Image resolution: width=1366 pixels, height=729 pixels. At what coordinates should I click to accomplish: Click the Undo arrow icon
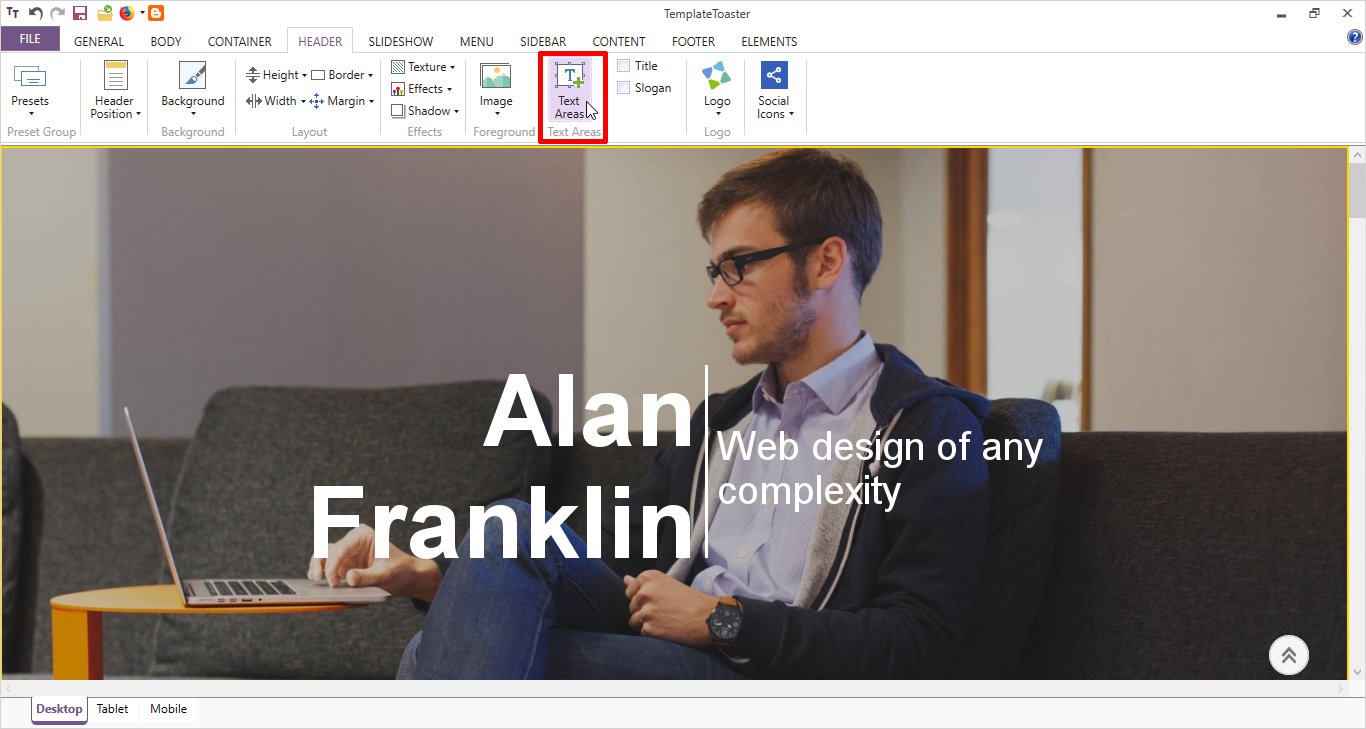(x=36, y=14)
